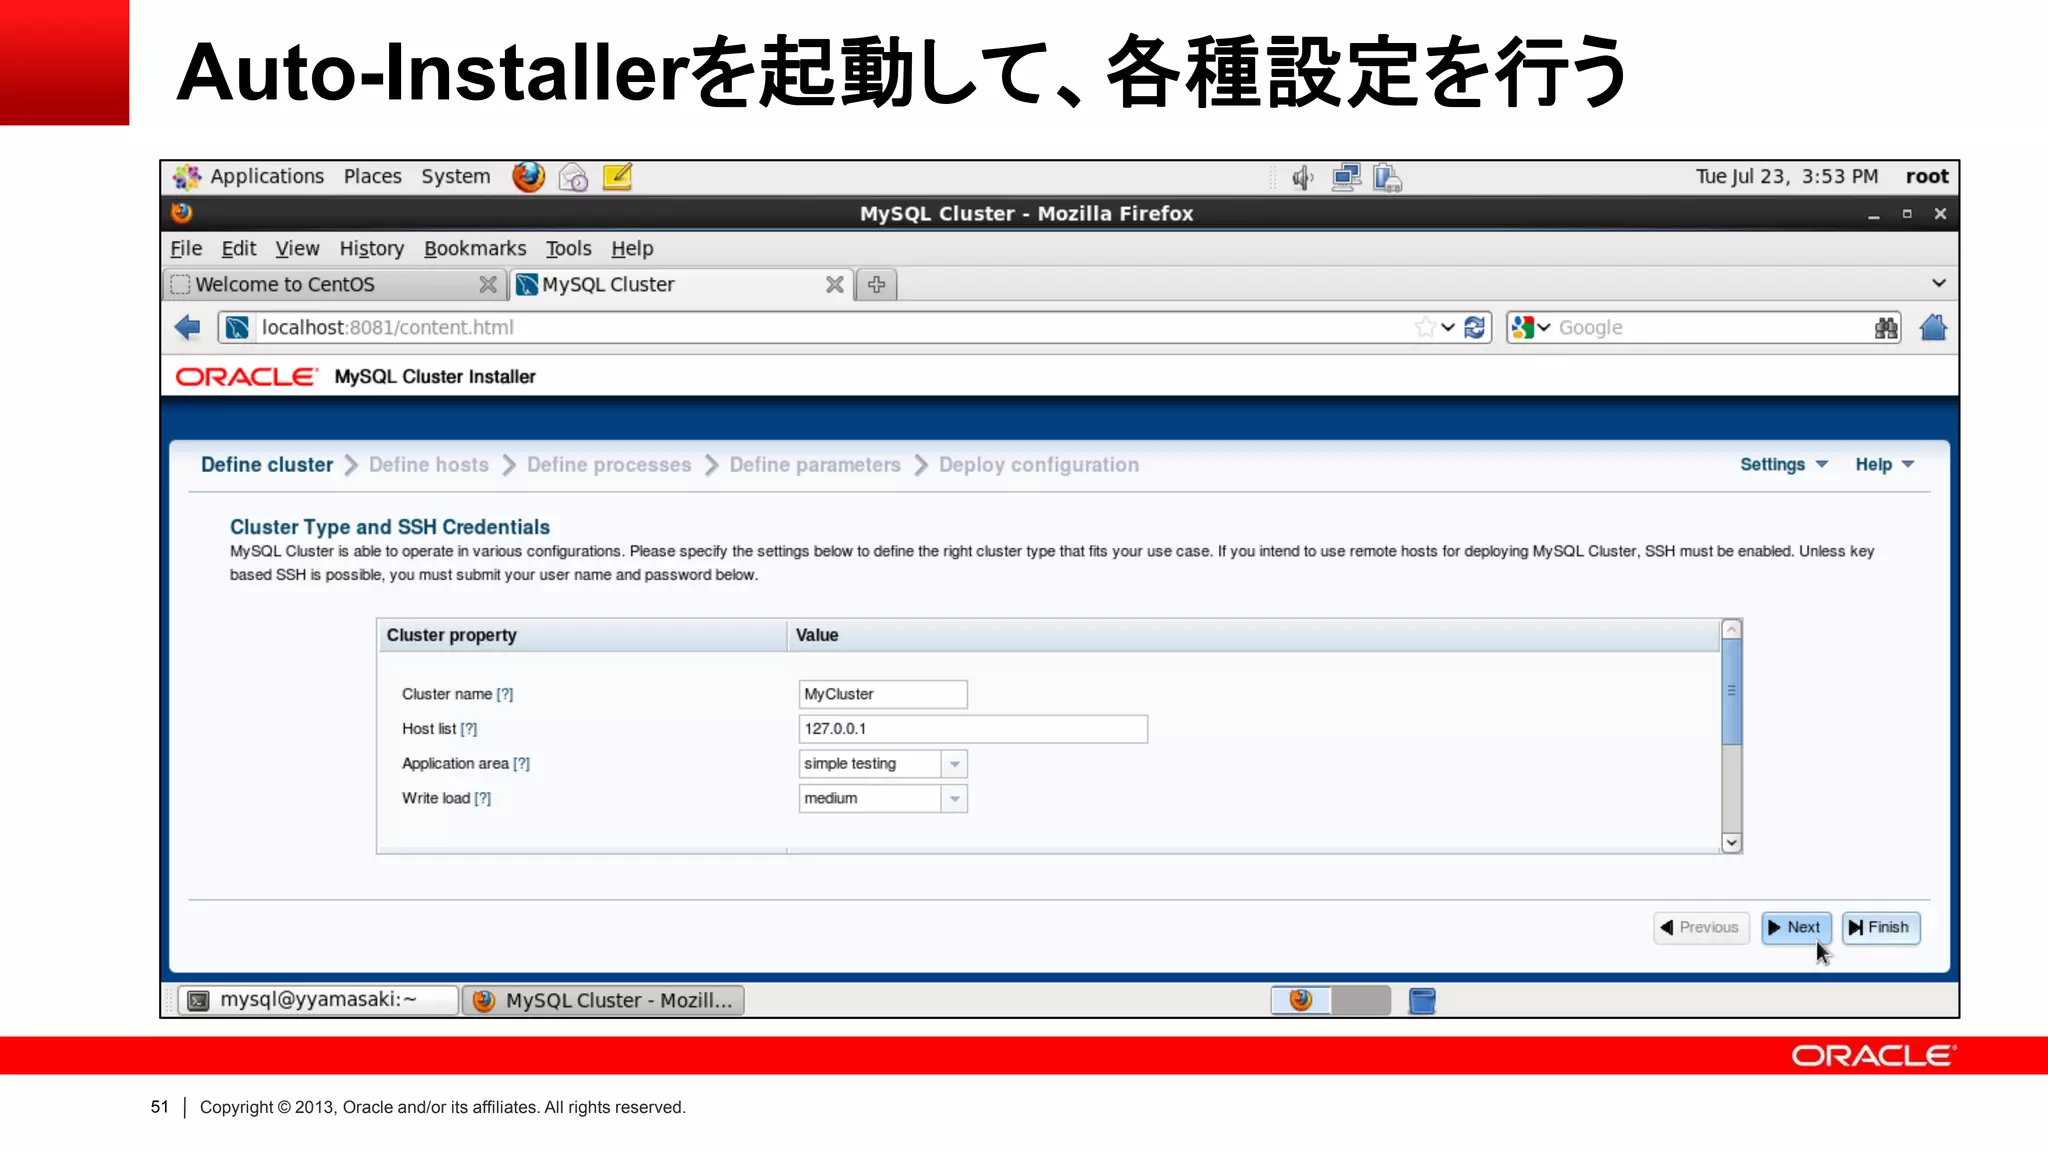Expand the Write load dropdown
This screenshot has height=1152, width=2048.
[x=955, y=799]
